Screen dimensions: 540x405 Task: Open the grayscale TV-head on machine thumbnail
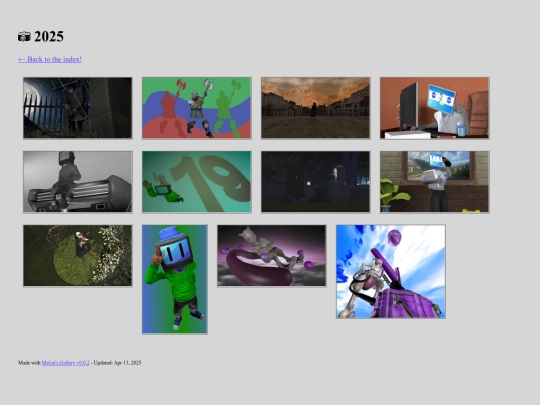pyautogui.click(x=77, y=182)
